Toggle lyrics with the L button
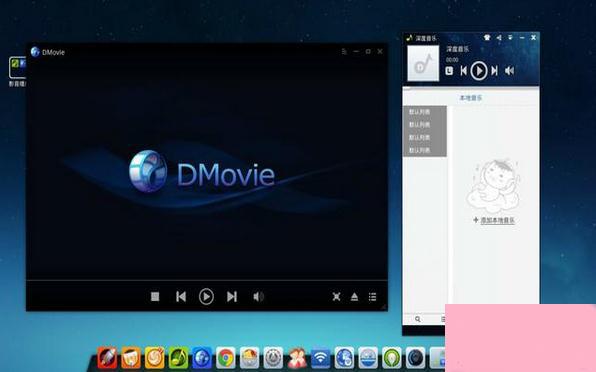The height and width of the screenshot is (372, 596). pyautogui.click(x=449, y=71)
